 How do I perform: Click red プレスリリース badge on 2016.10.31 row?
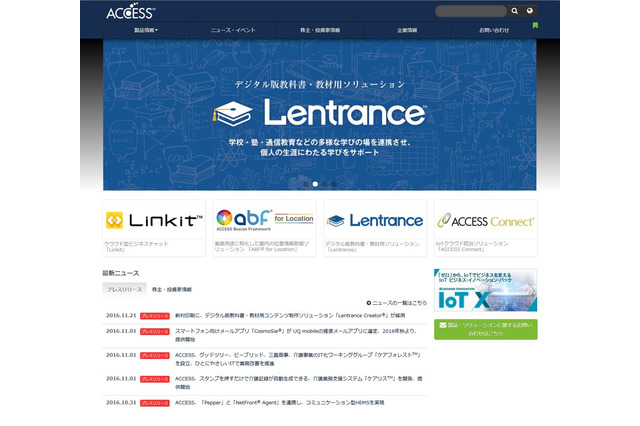(x=155, y=403)
